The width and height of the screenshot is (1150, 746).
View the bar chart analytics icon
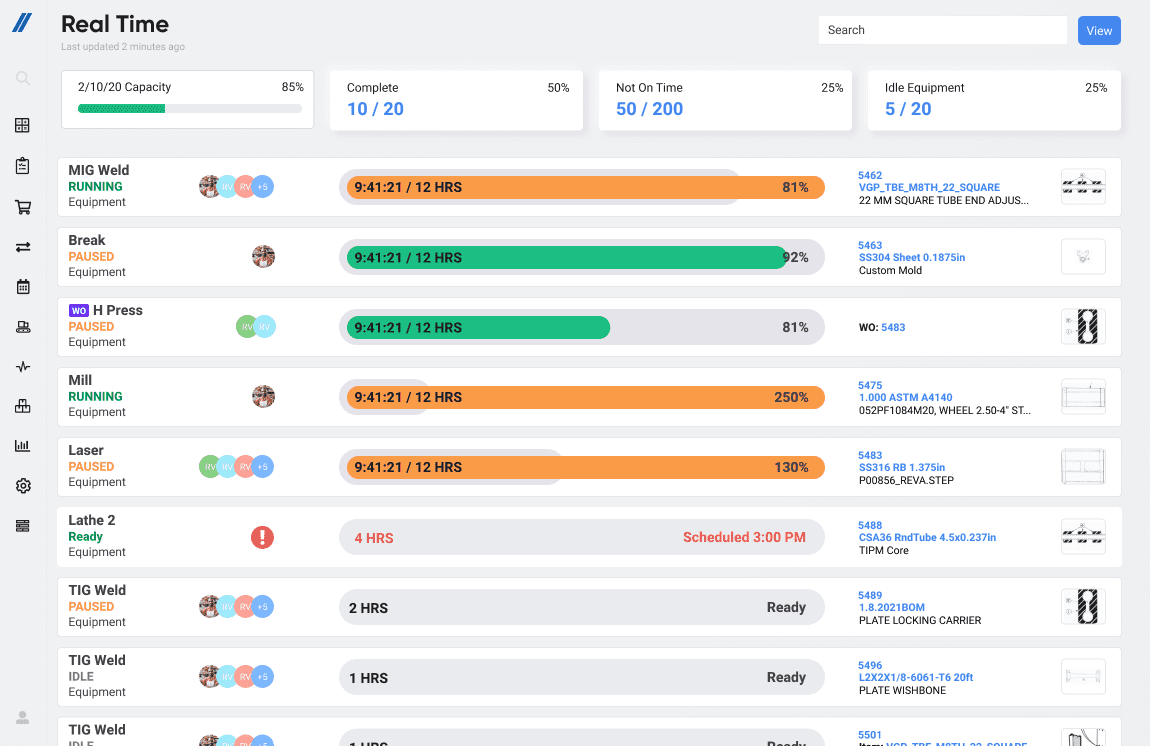[x=22, y=445]
